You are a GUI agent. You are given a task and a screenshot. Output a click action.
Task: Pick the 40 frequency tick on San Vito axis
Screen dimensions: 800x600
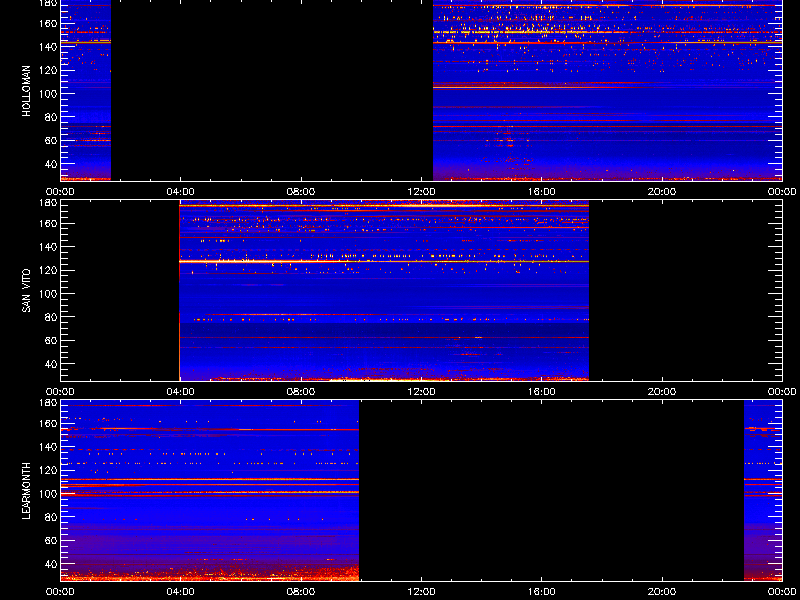[51, 364]
